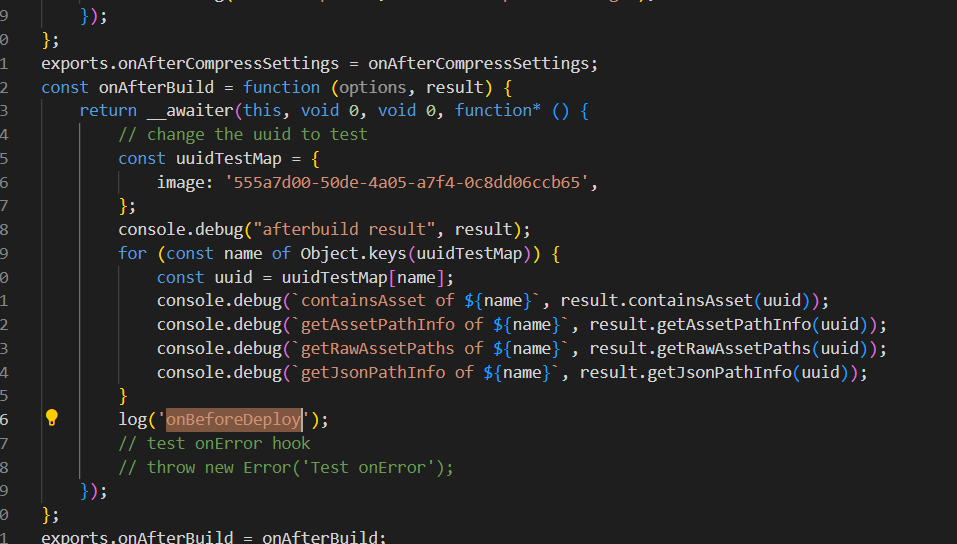
Task: Click '__awaiter' in the return line
Action: 190,111
